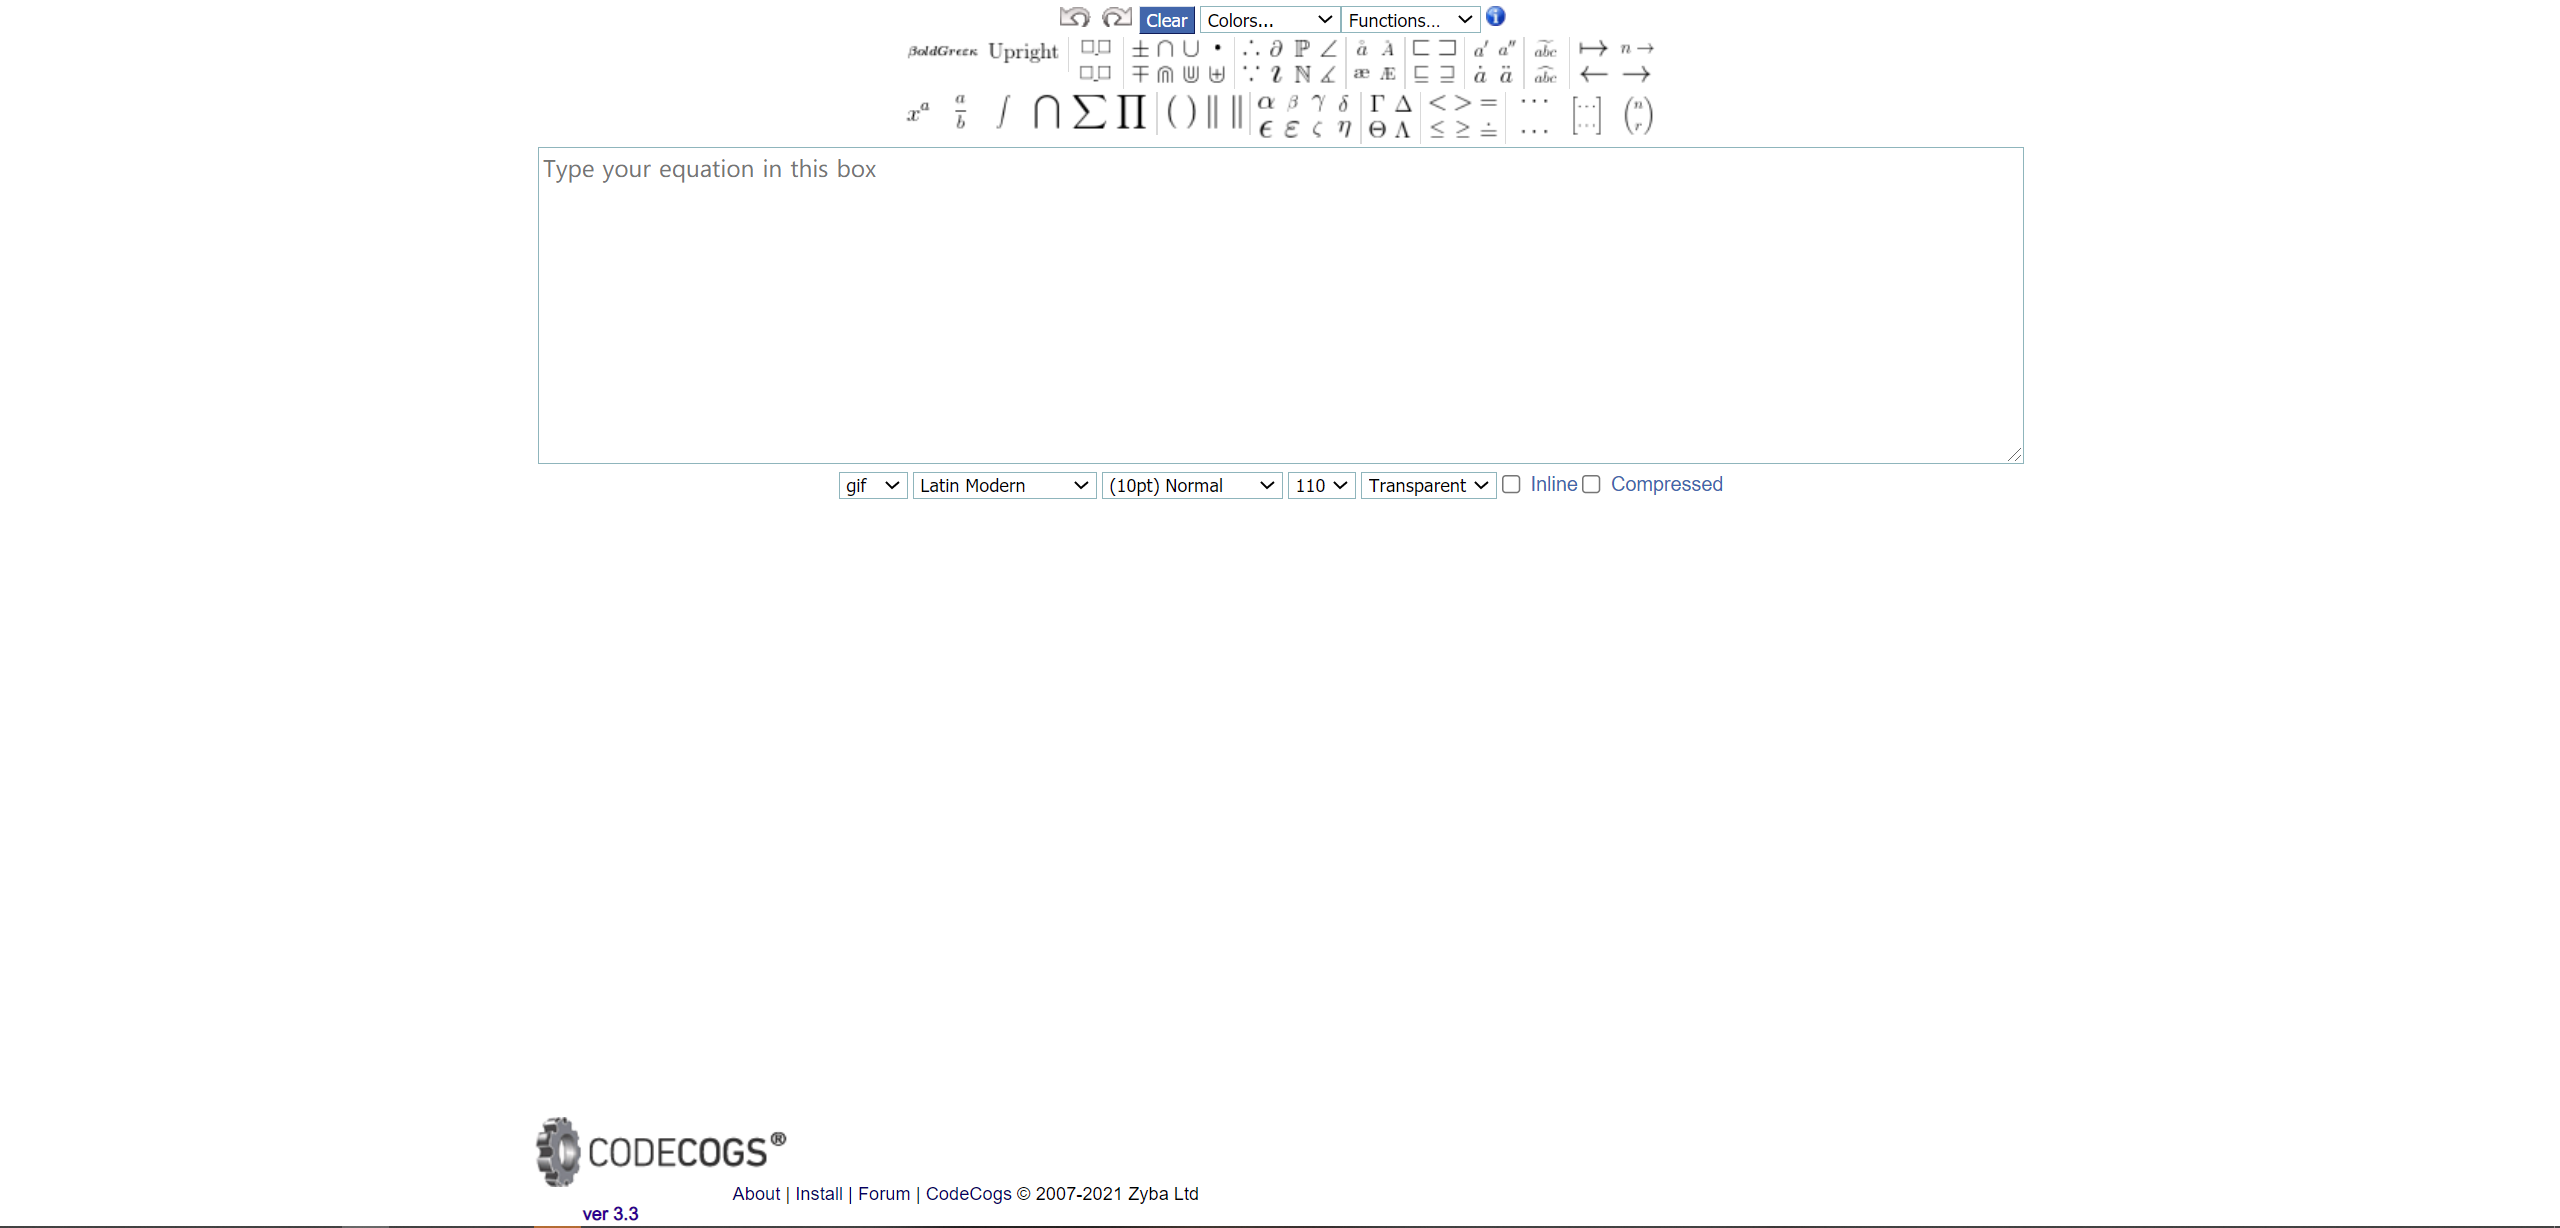Click inside the equation text box

coord(1280,305)
